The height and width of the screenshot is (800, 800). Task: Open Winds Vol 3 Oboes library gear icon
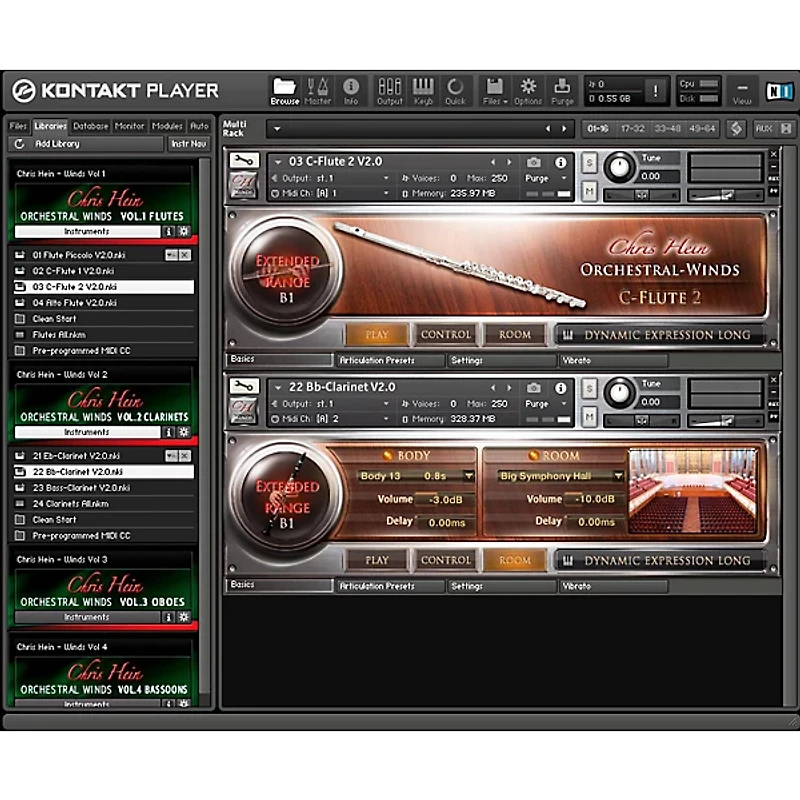[184, 617]
